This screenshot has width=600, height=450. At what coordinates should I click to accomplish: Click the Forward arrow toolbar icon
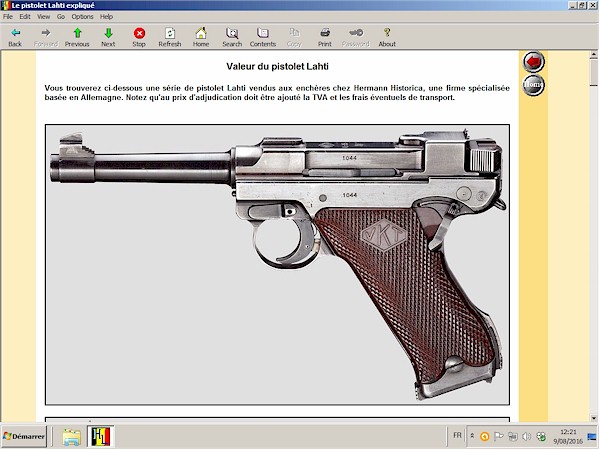pyautogui.click(x=46, y=33)
